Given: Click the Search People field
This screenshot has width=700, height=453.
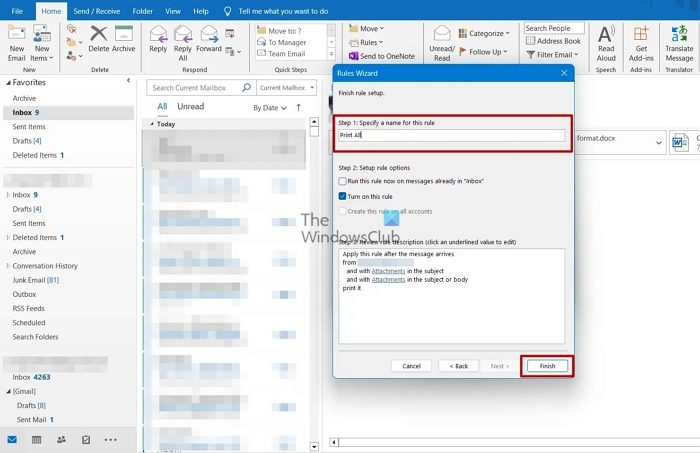Looking at the screenshot, I should pyautogui.click(x=554, y=28).
